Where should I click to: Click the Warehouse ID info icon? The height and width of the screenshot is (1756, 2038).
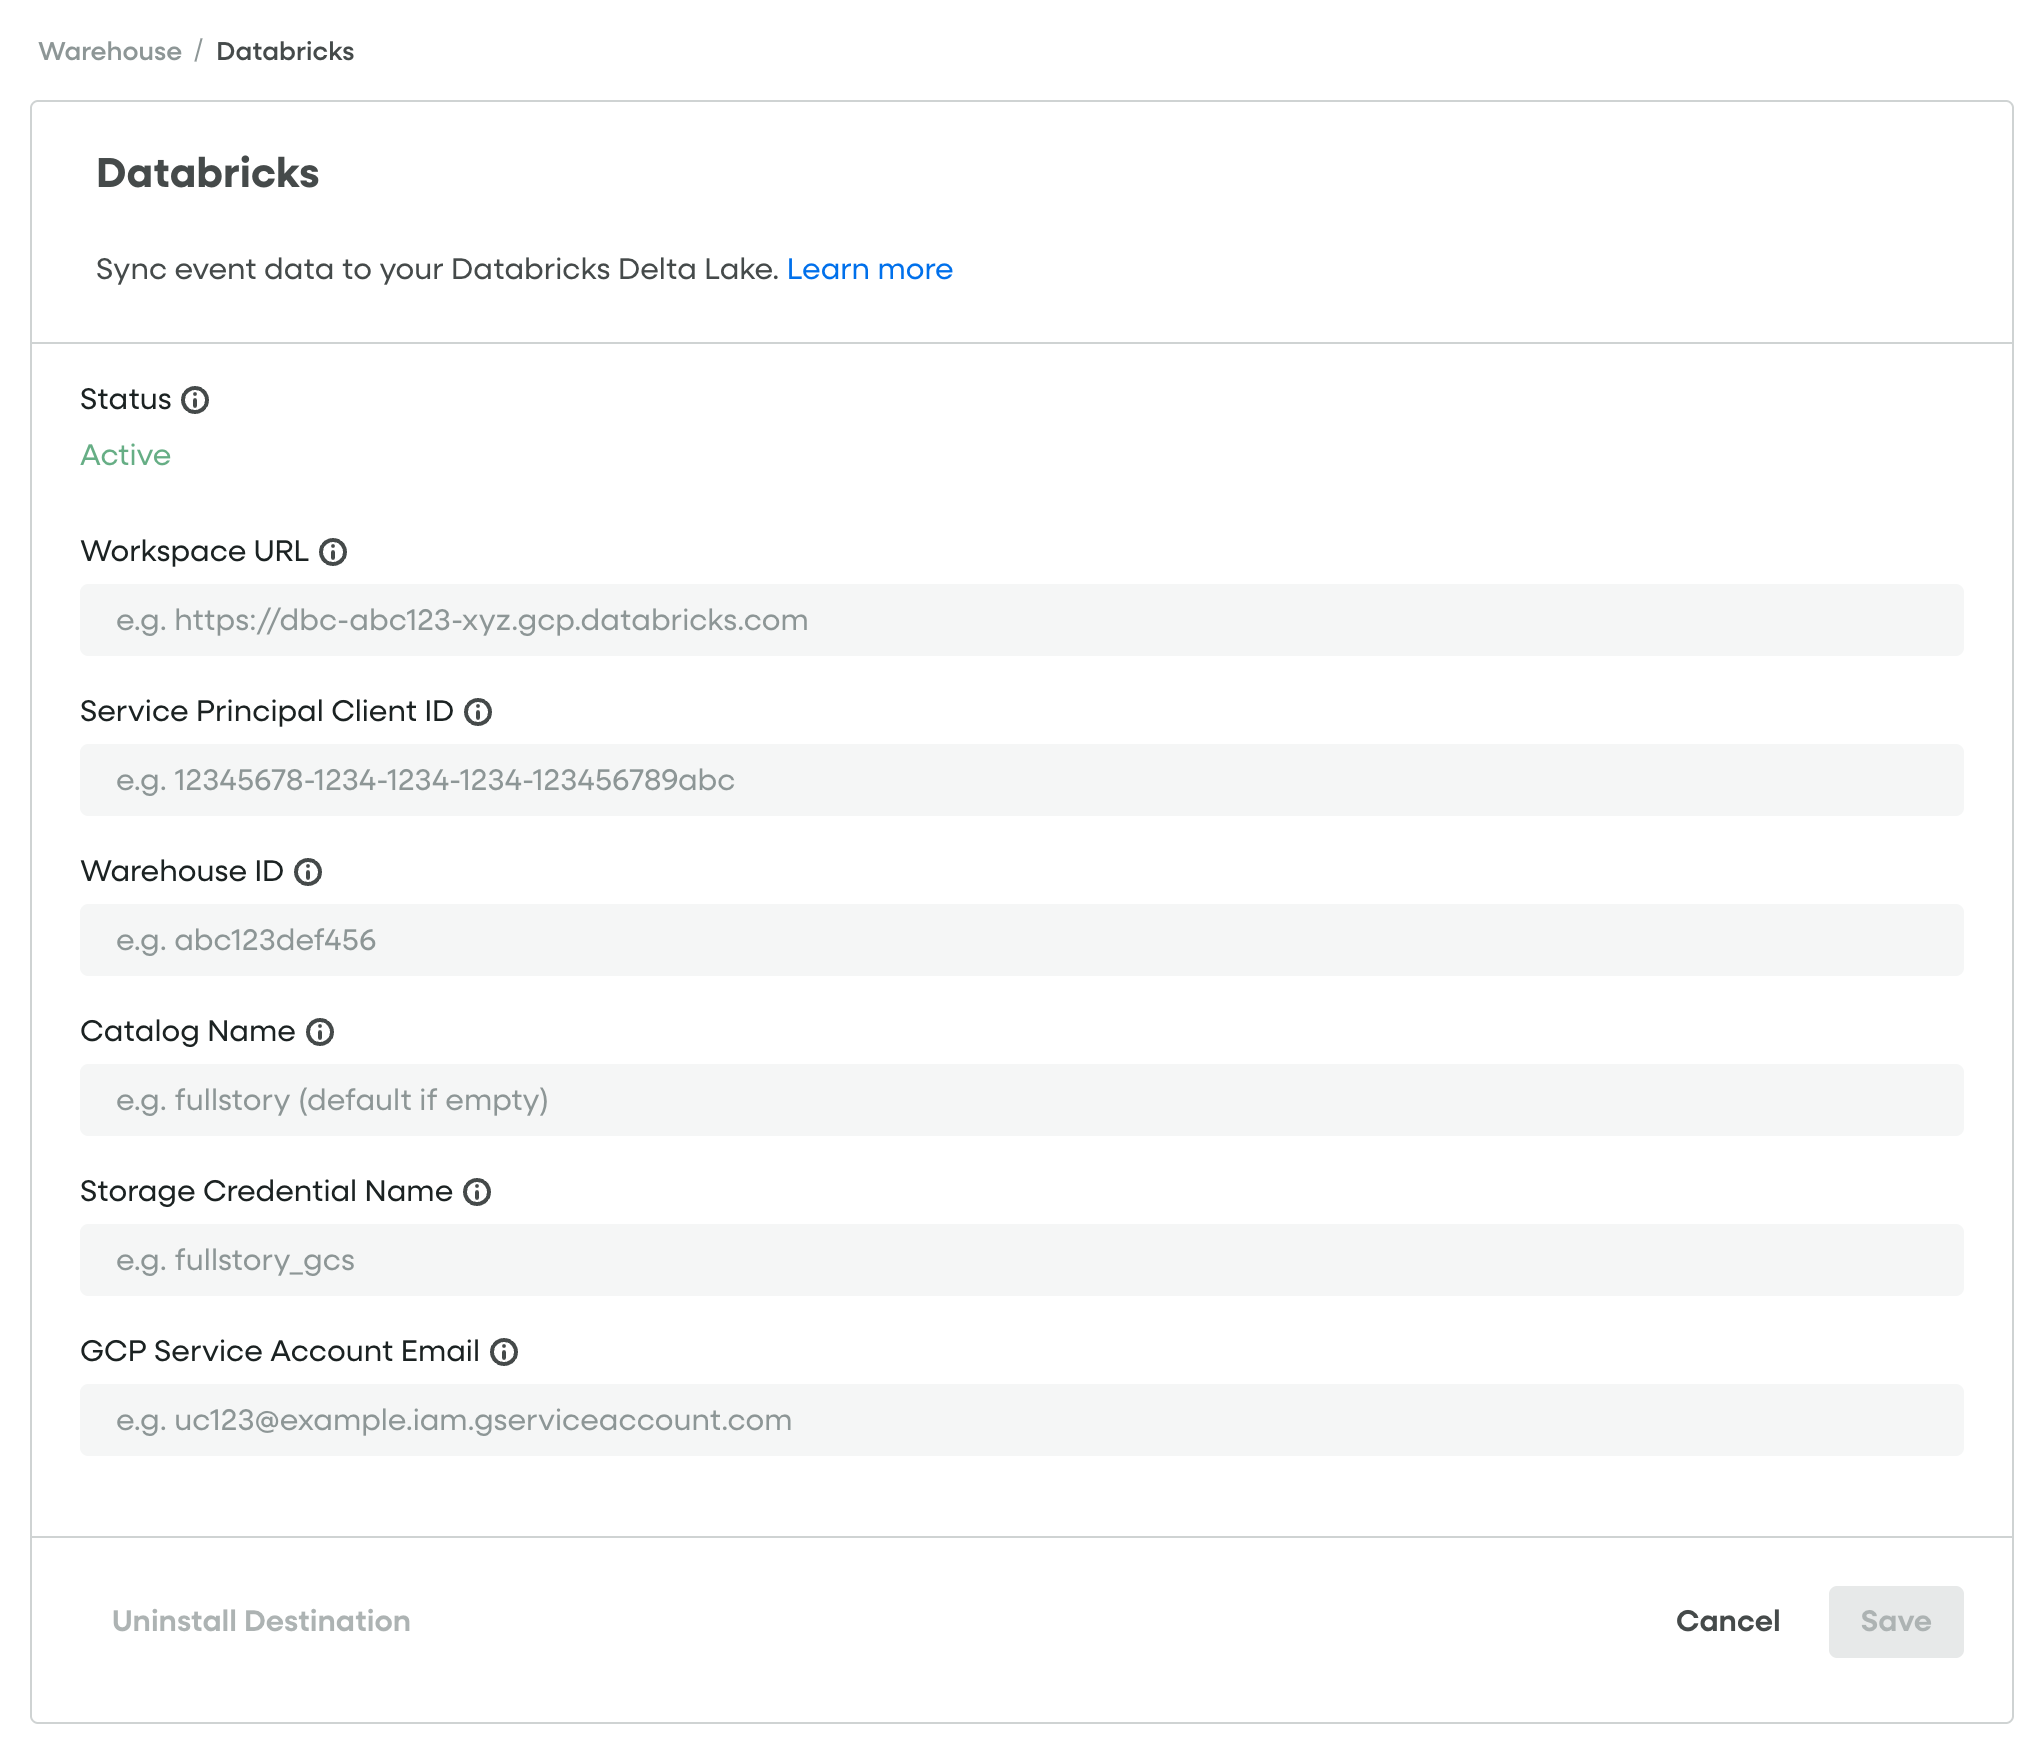click(x=308, y=872)
